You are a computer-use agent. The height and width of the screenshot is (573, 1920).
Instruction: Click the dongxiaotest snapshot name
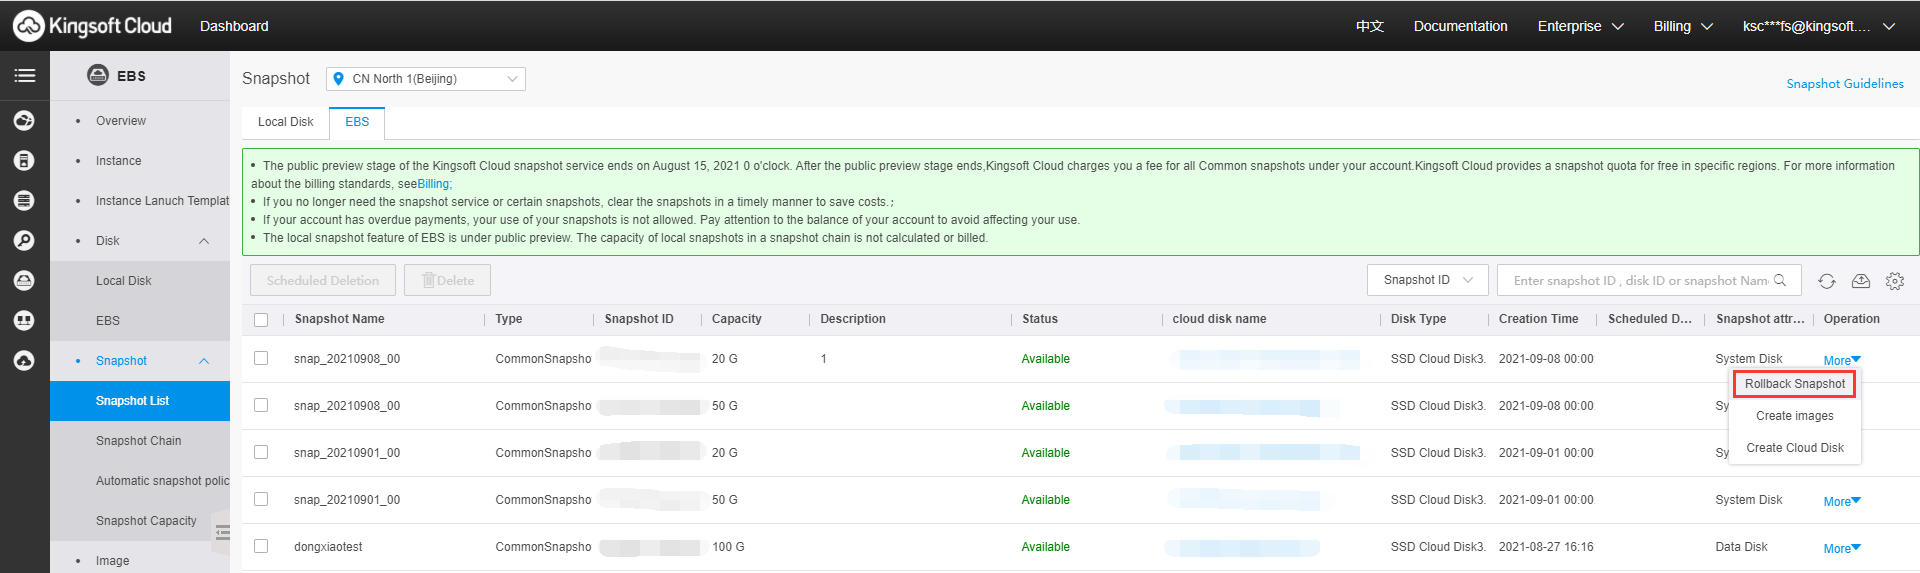coord(328,547)
